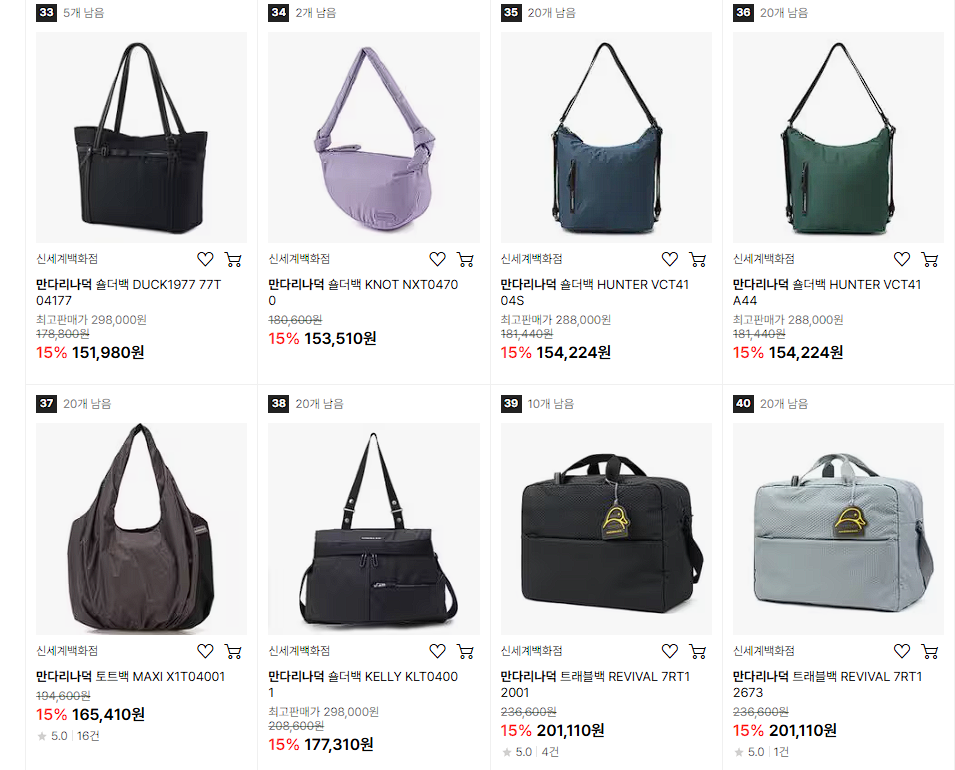Open the 5.0 rating with 16 reviews

coord(68,736)
